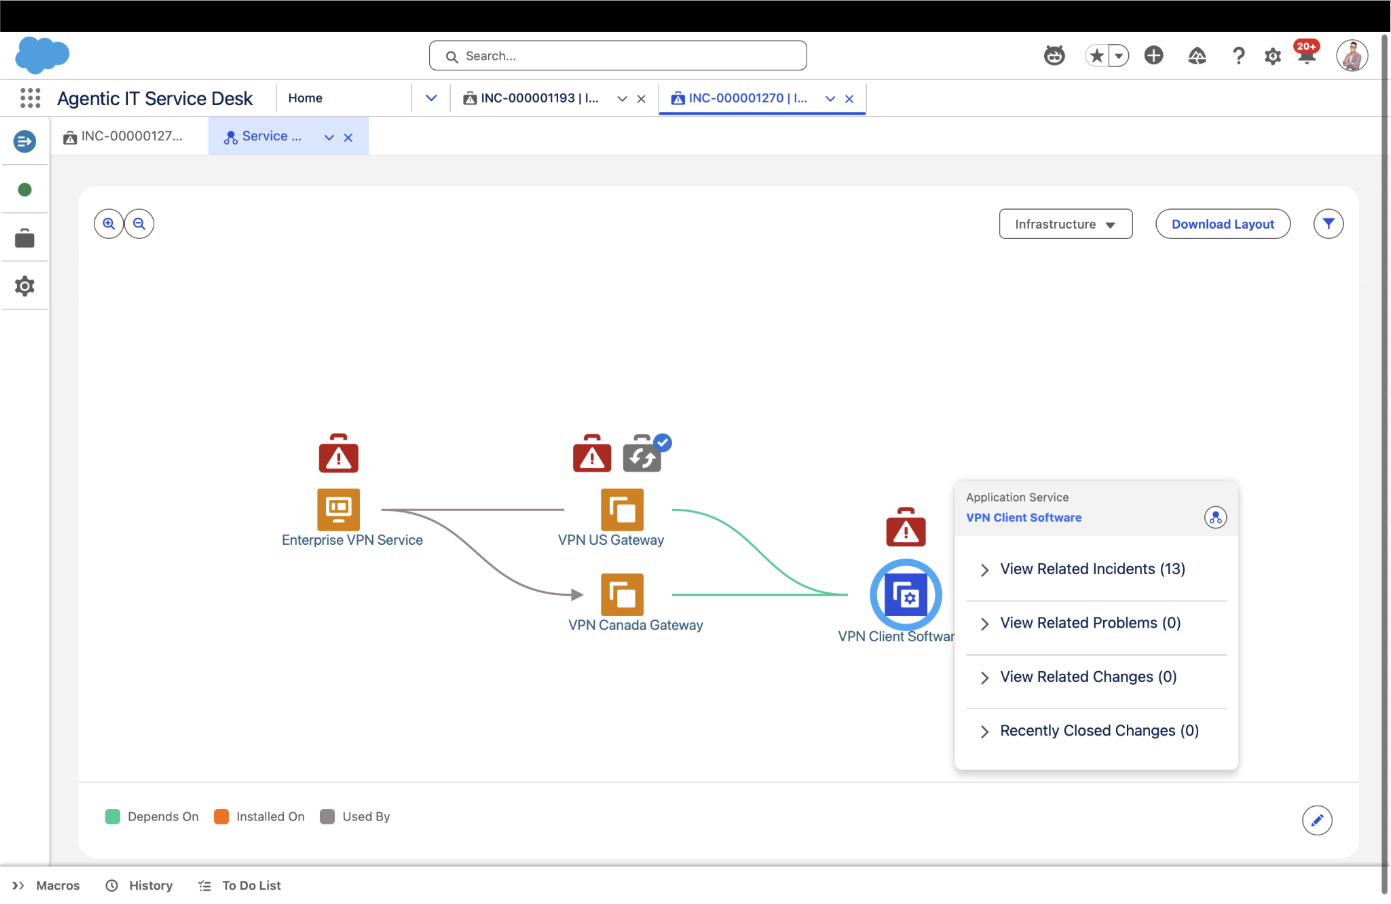Click the red incident alert above VPN US Gateway
This screenshot has height=904, width=1391.
tap(592, 454)
